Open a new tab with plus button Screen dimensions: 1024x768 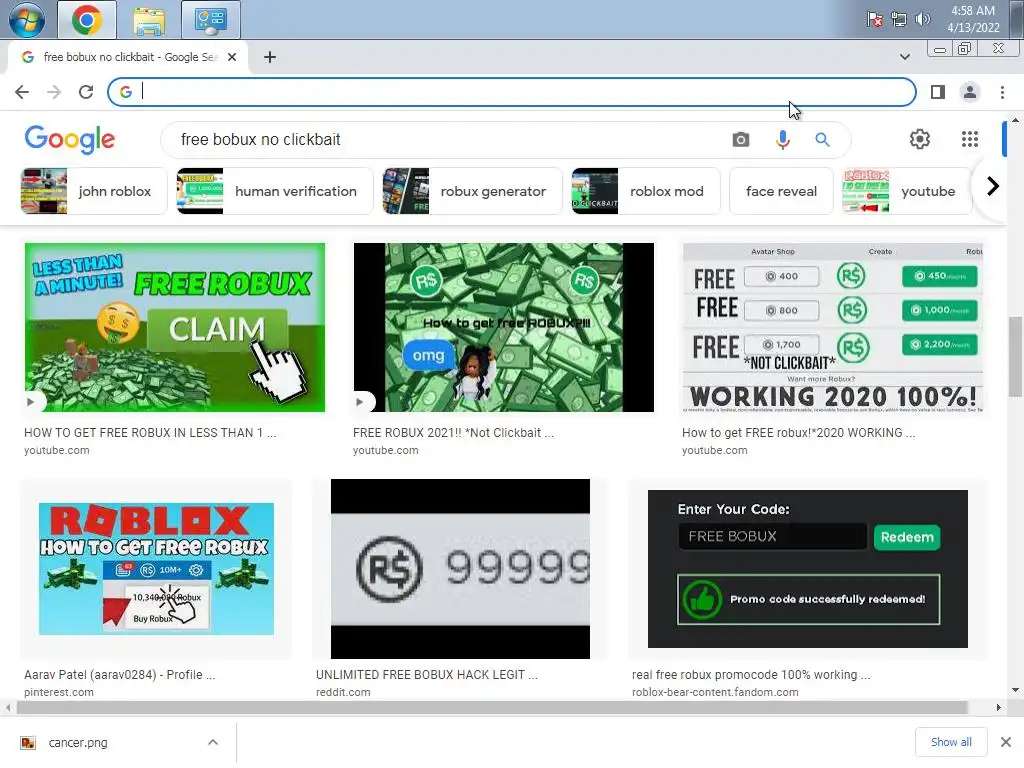270,57
